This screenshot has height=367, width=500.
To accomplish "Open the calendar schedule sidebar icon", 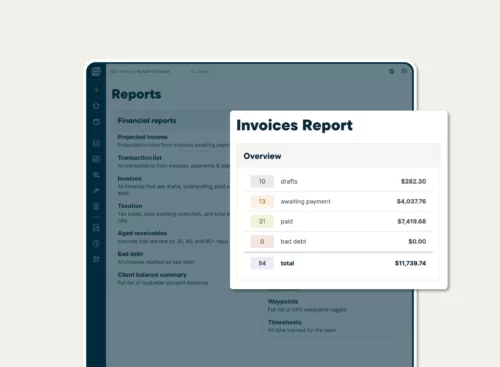I will click(96, 122).
